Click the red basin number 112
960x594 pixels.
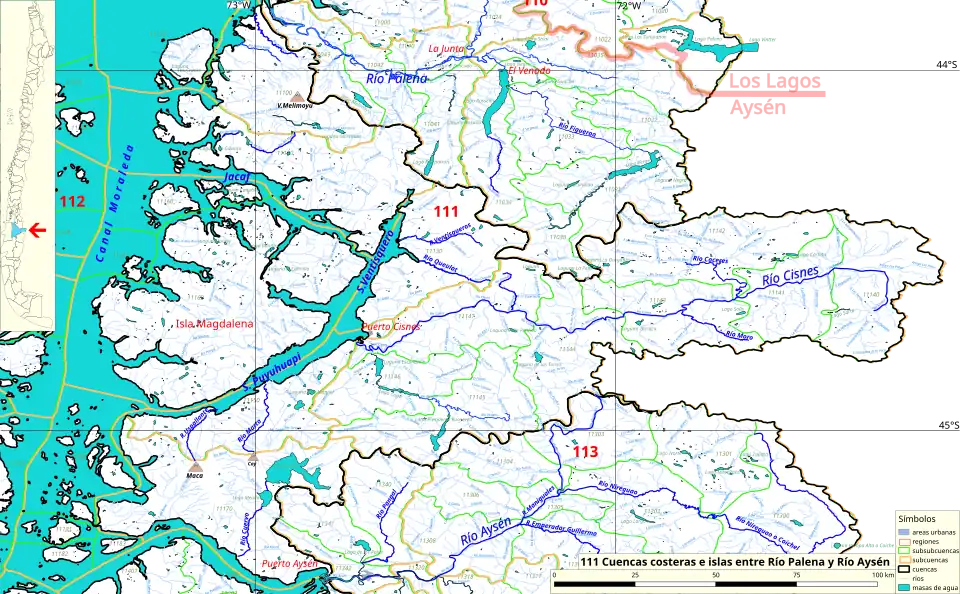(x=72, y=202)
